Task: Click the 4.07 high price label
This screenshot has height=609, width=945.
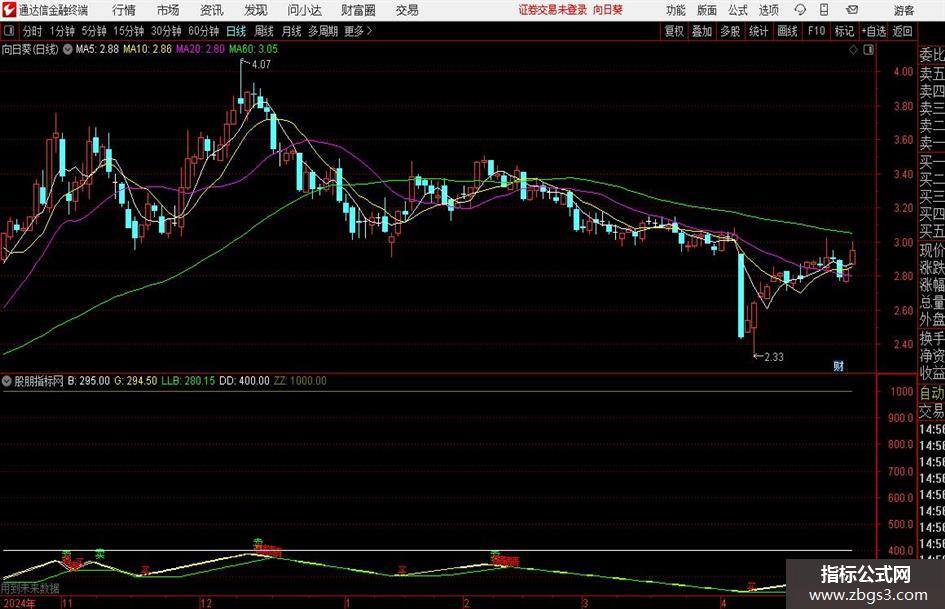Action: tap(262, 65)
